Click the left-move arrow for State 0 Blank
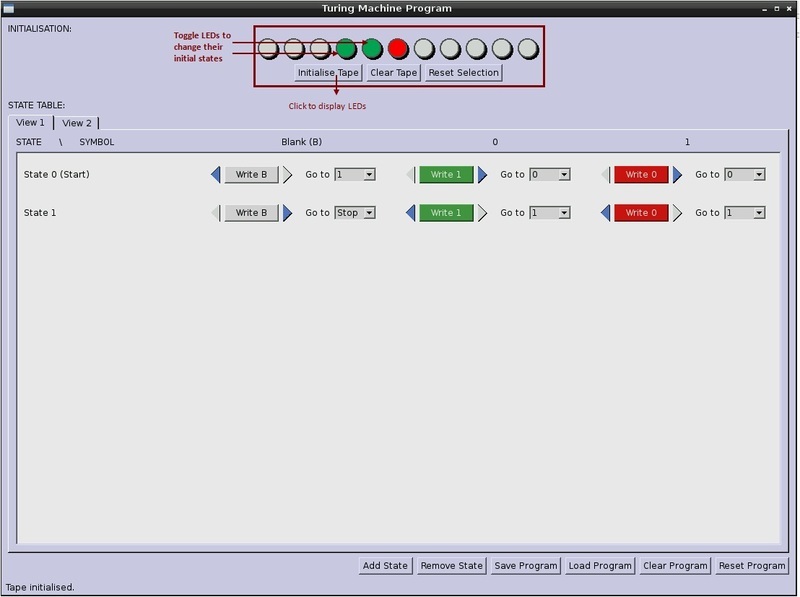The image size is (800, 597). click(x=216, y=175)
